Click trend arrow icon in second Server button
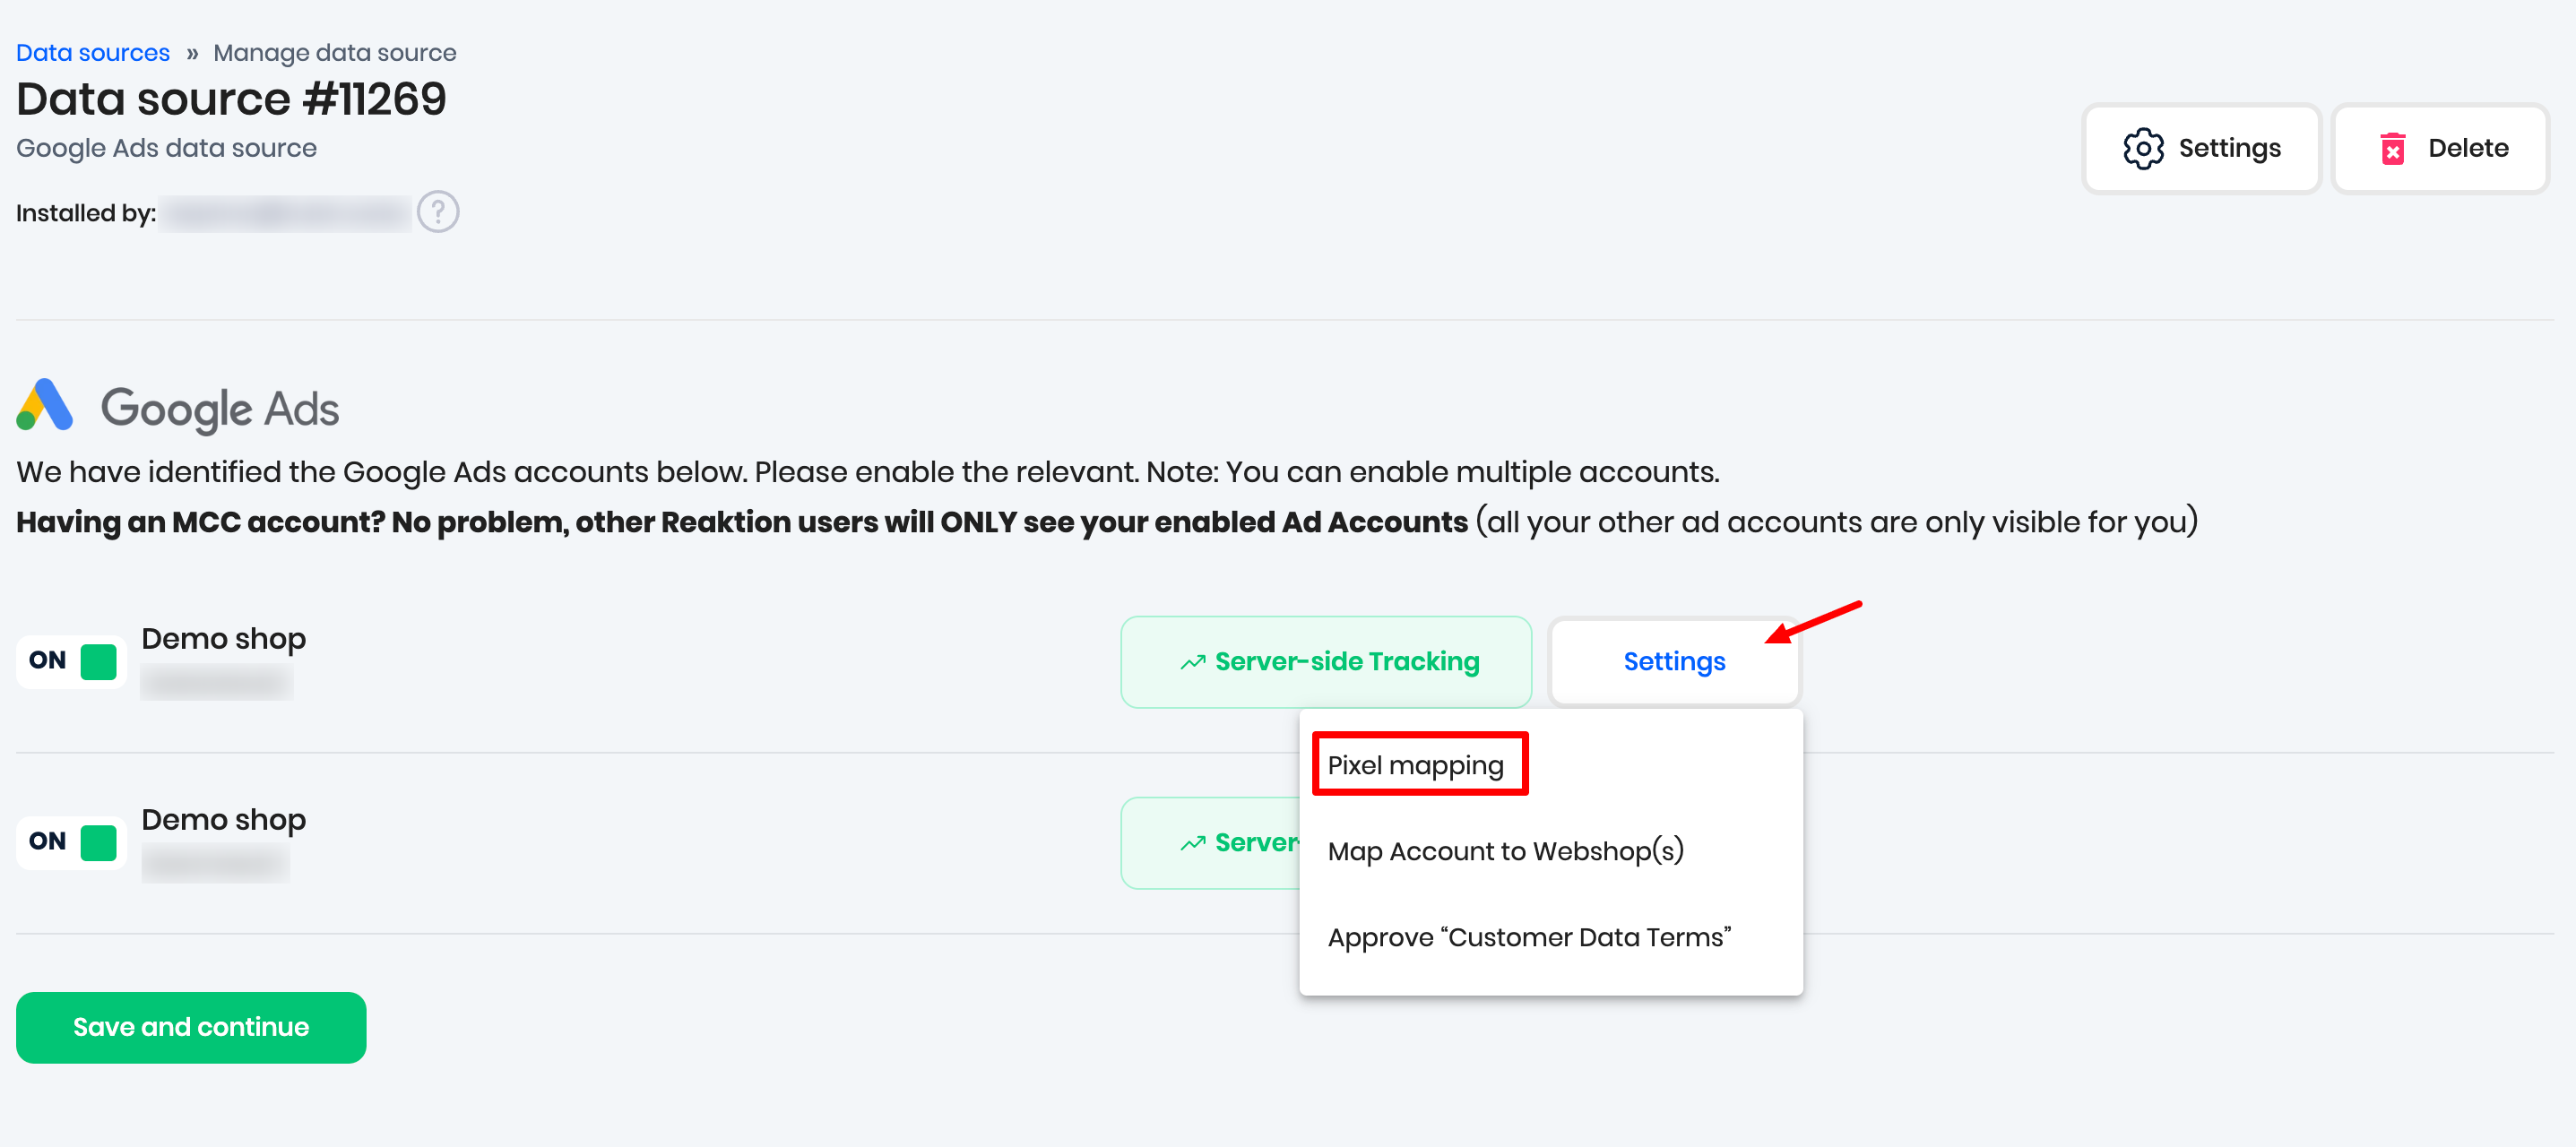Image resolution: width=2576 pixels, height=1147 pixels. click(x=1192, y=843)
